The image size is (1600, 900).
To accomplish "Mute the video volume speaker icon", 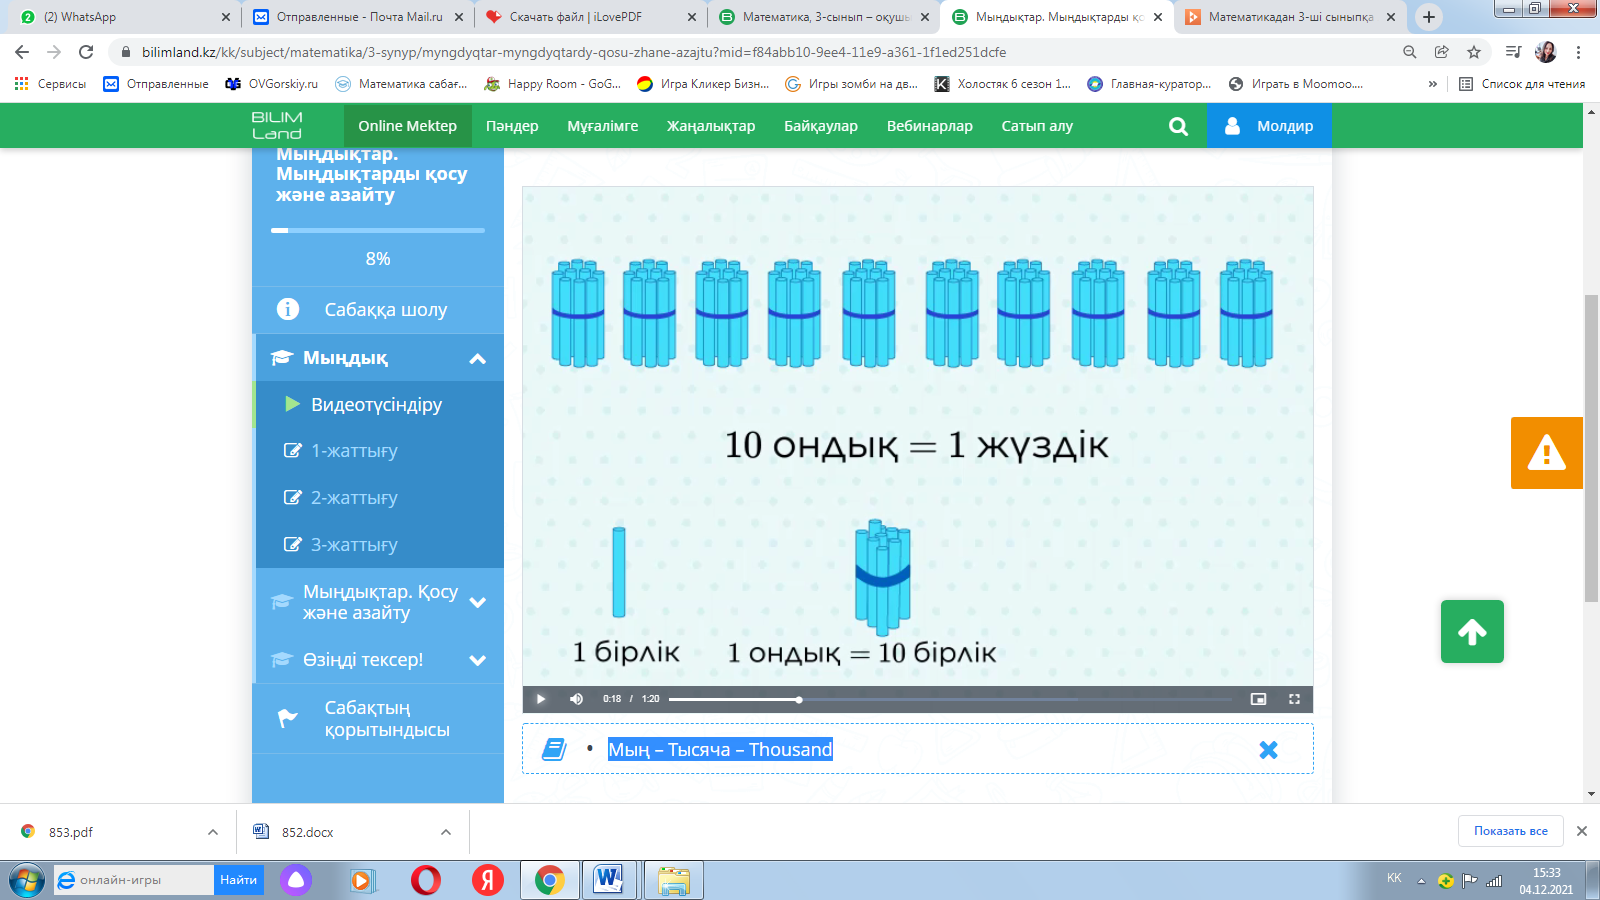I will click(x=576, y=699).
